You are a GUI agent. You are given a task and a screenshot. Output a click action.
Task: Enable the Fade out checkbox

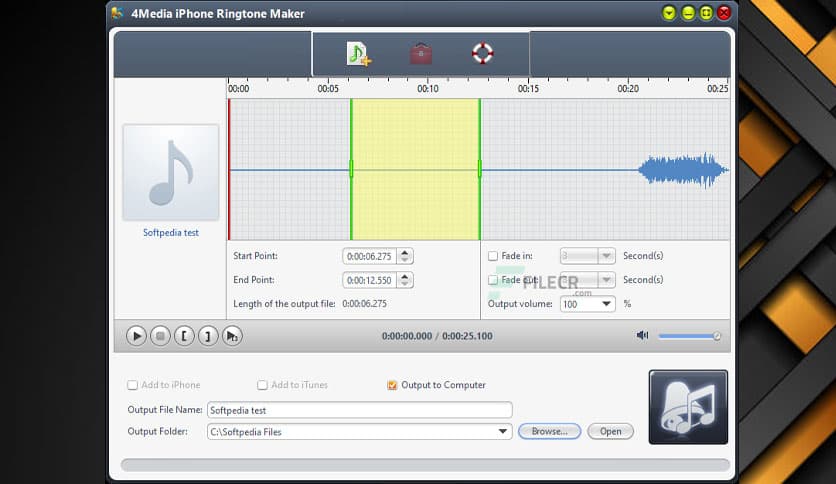pyautogui.click(x=493, y=280)
